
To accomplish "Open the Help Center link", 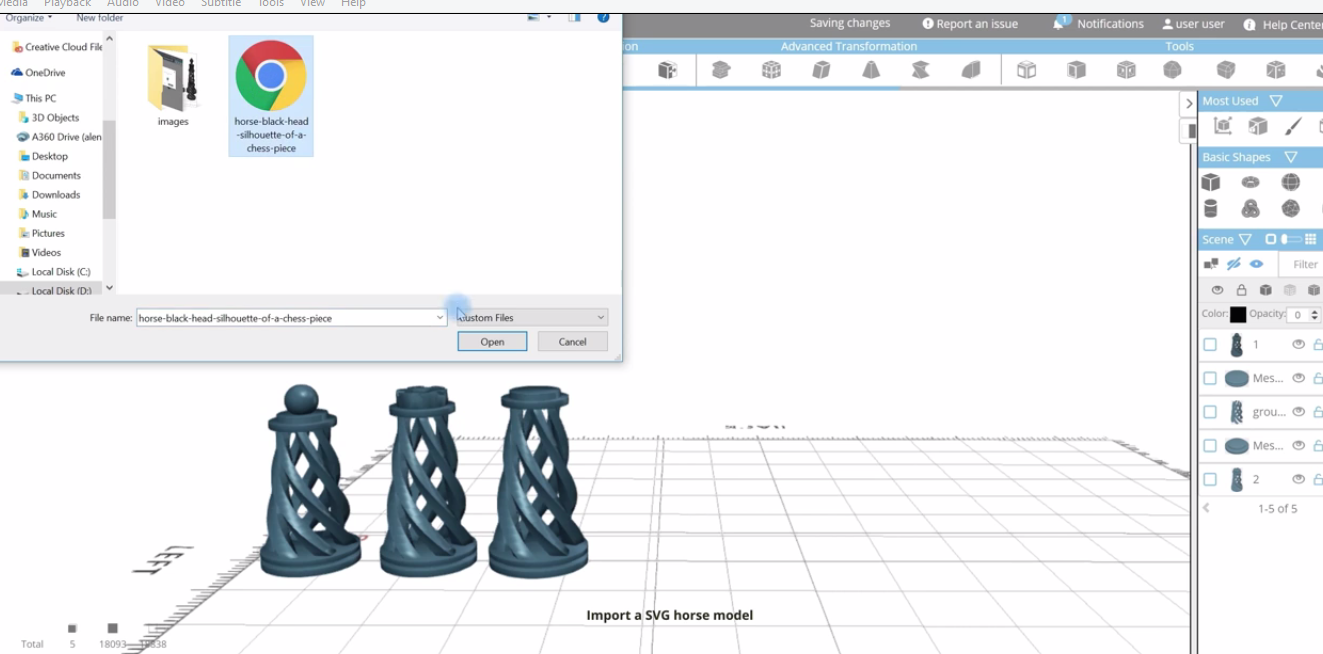I will tap(1283, 24).
